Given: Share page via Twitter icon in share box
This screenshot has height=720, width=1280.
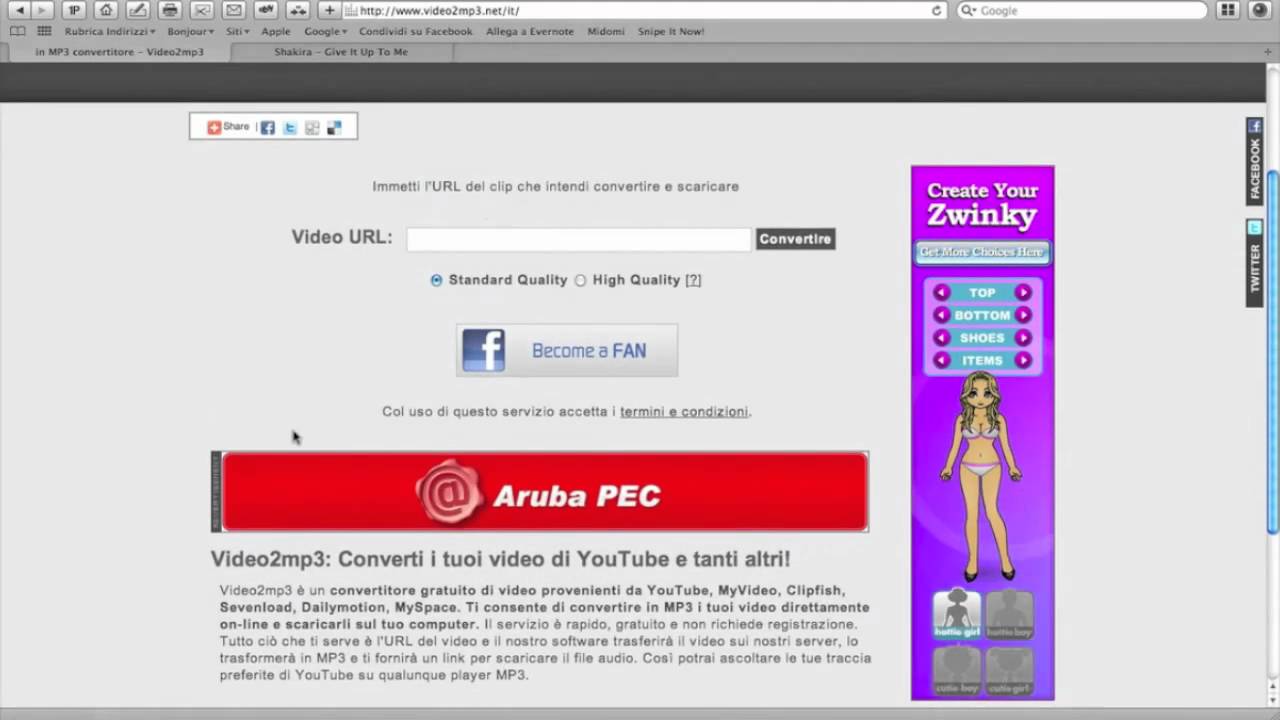Looking at the screenshot, I should (290, 127).
